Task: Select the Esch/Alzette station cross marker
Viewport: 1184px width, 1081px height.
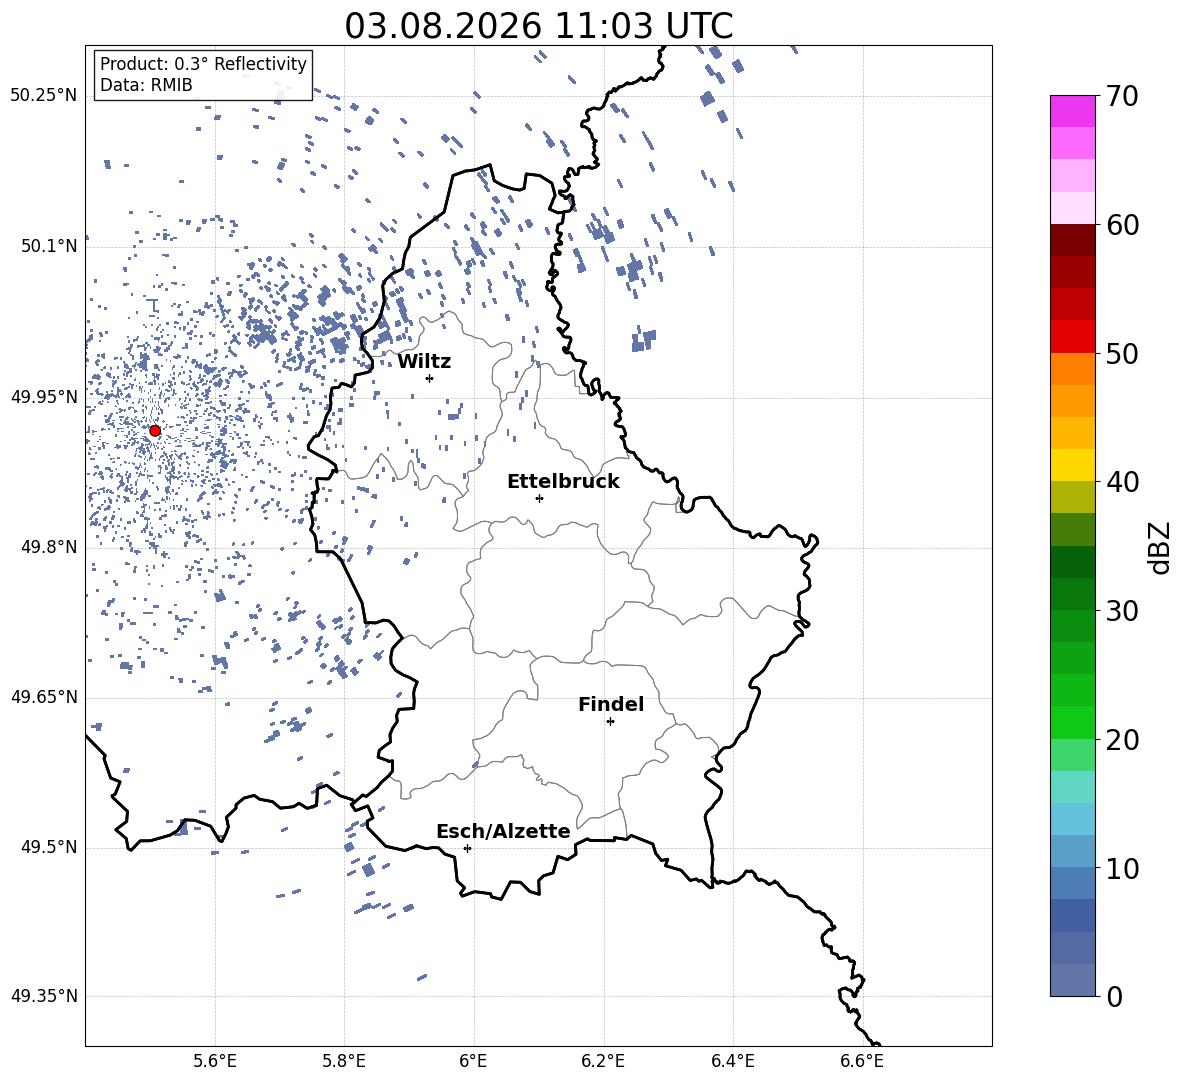Action: [467, 848]
